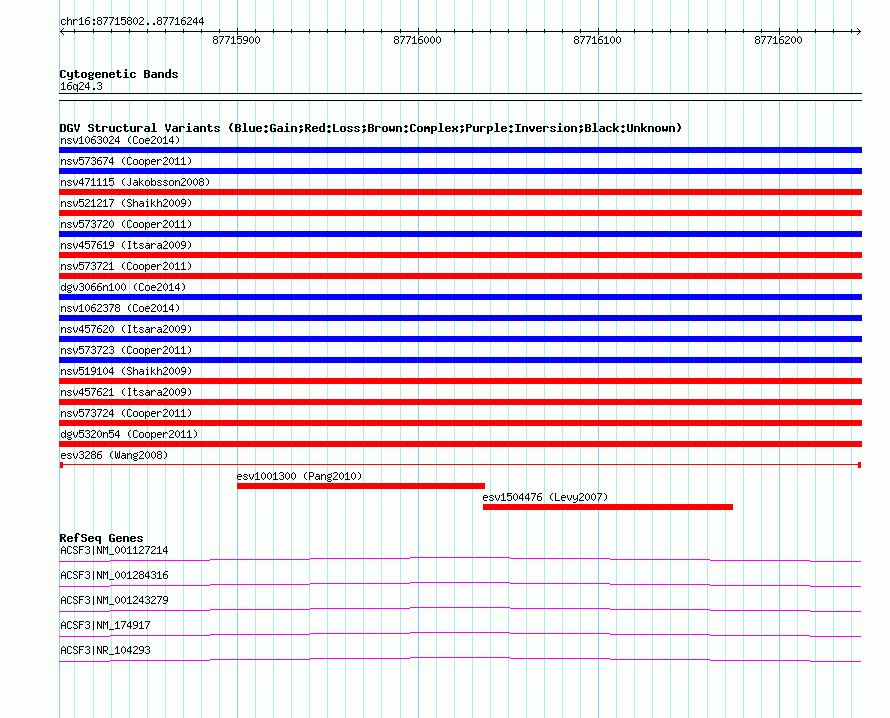This screenshot has height=718, width=890.
Task: Select nsv457620 (Itsara2009) label
Action: [x=126, y=329]
